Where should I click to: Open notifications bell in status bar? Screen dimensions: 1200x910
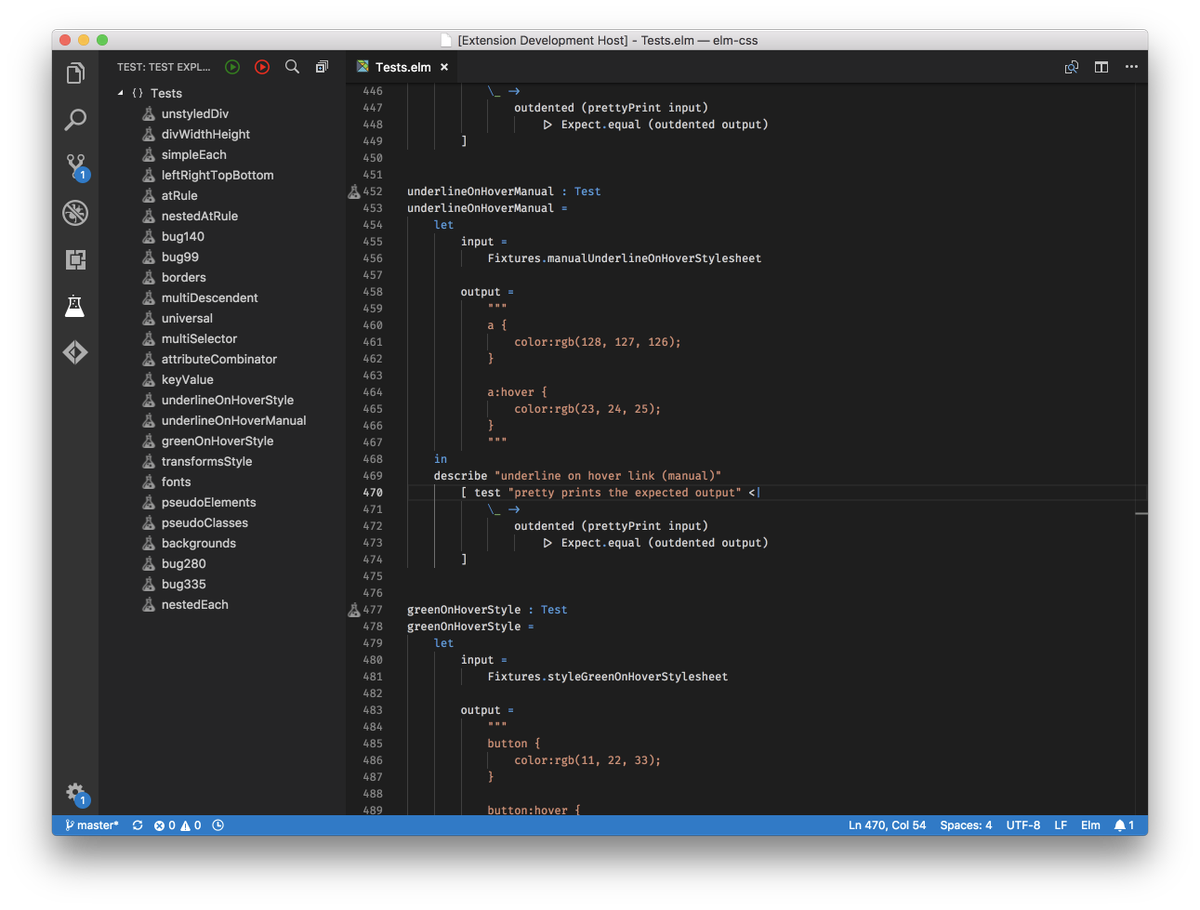1124,825
